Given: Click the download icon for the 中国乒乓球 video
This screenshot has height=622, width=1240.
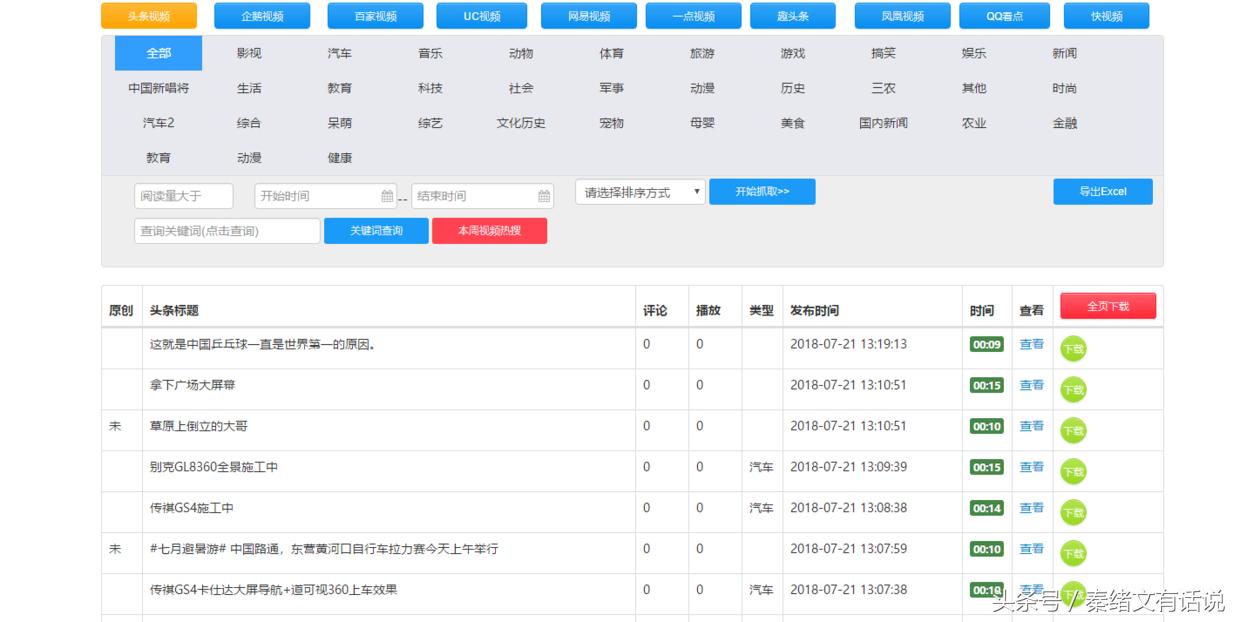Looking at the screenshot, I should pyautogui.click(x=1073, y=348).
